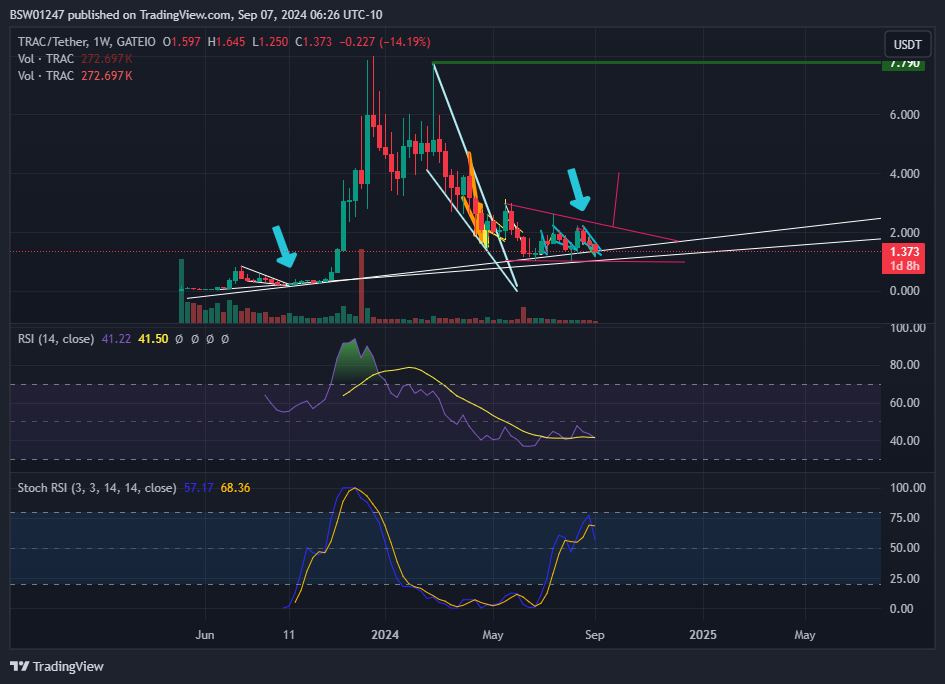Select the green horizontal line at 7.790
Viewport: 945px width, 684px height.
tap(657, 62)
